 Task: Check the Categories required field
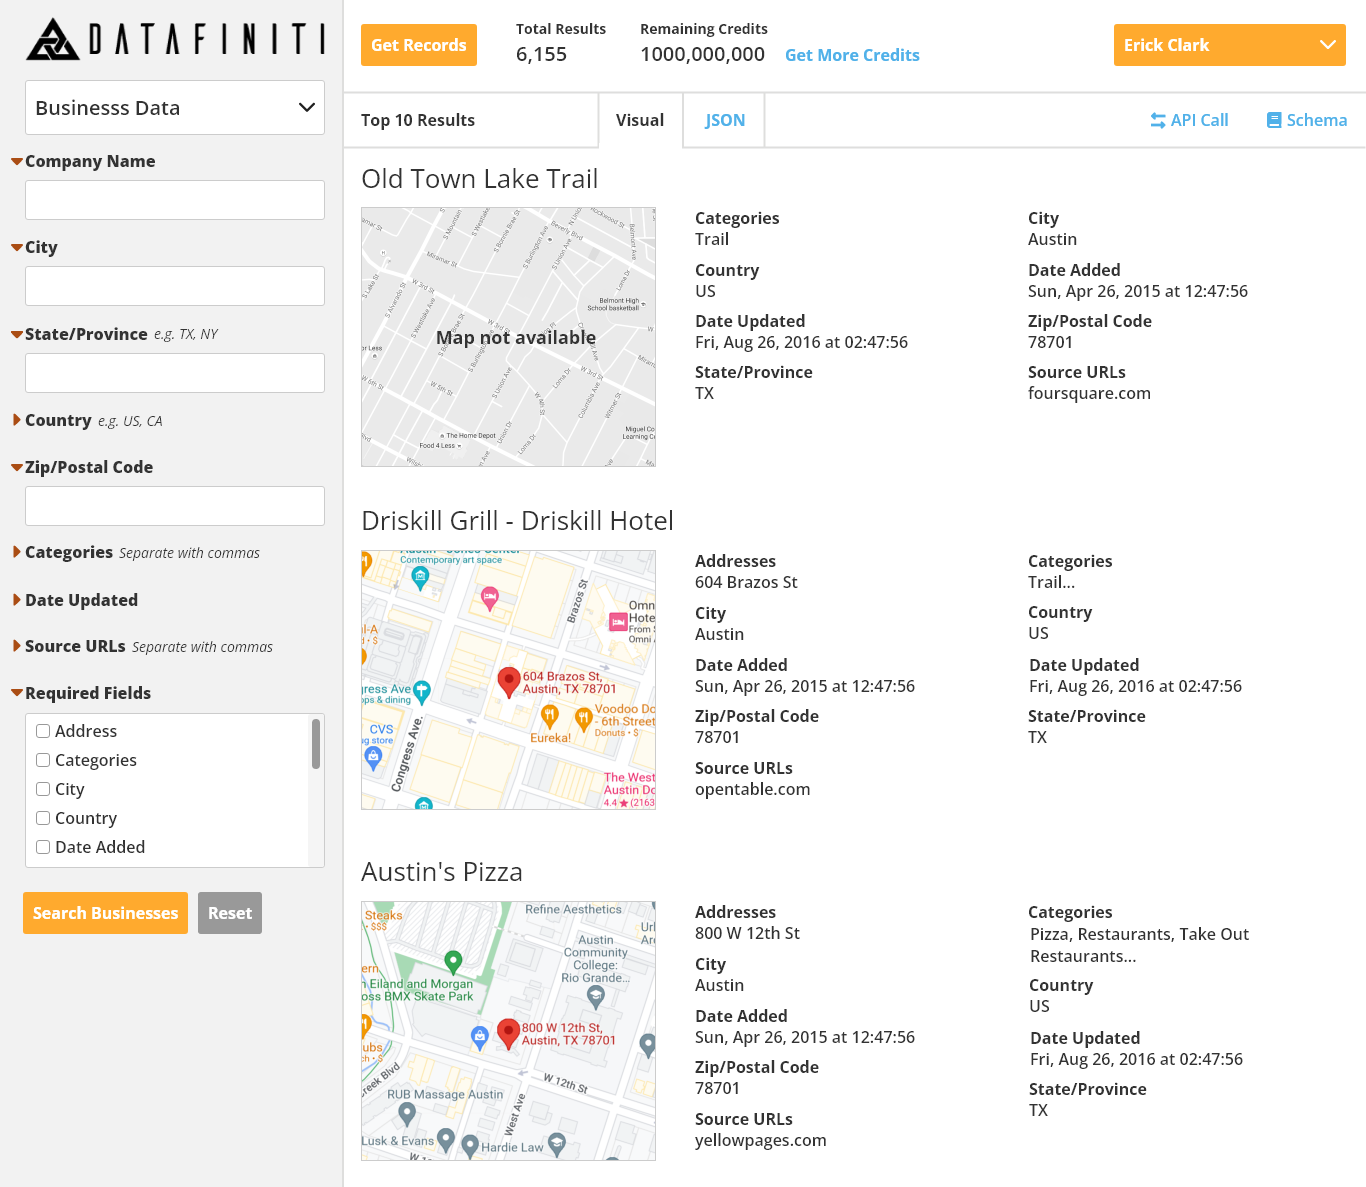[43, 760]
